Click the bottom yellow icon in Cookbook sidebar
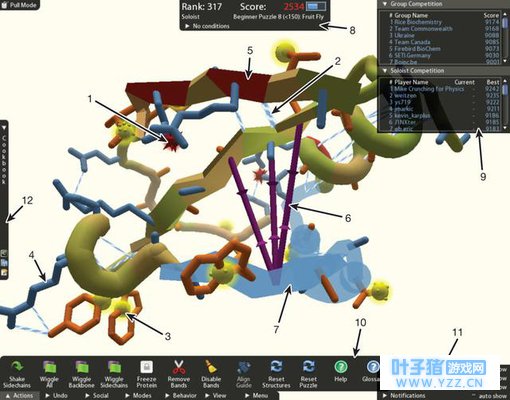 (4, 273)
